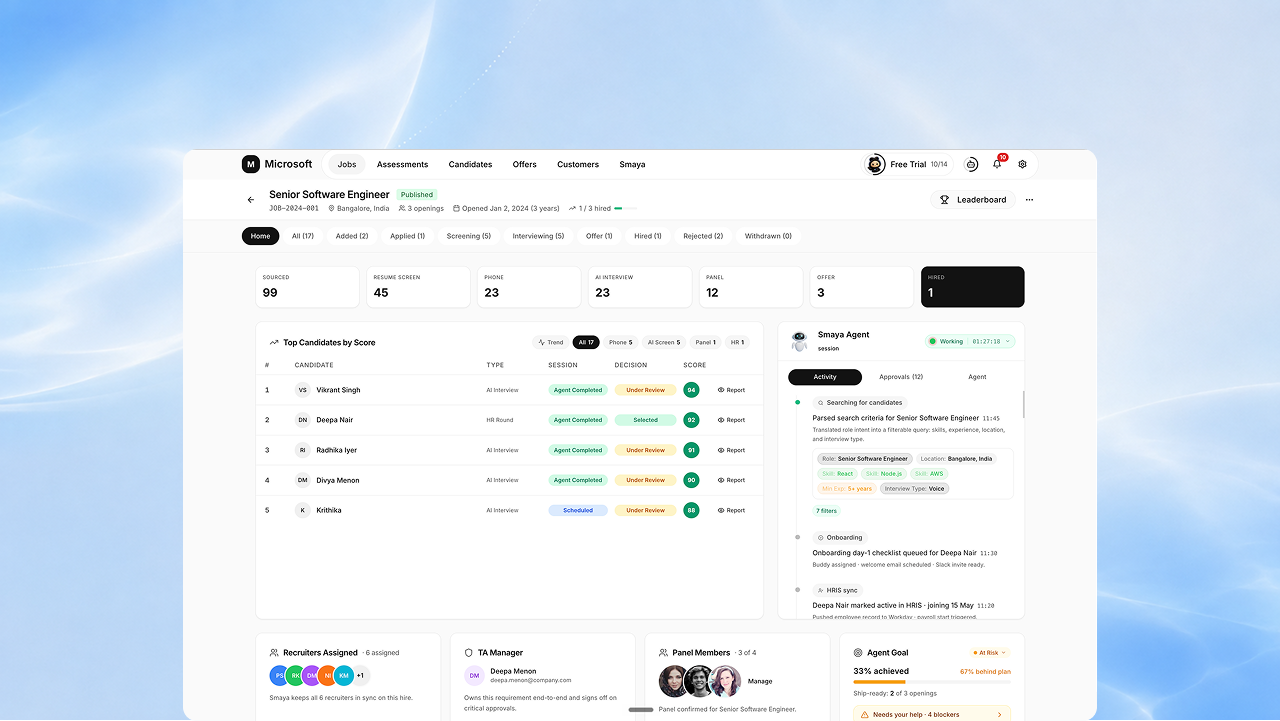View Report for Divya Menon

731,480
